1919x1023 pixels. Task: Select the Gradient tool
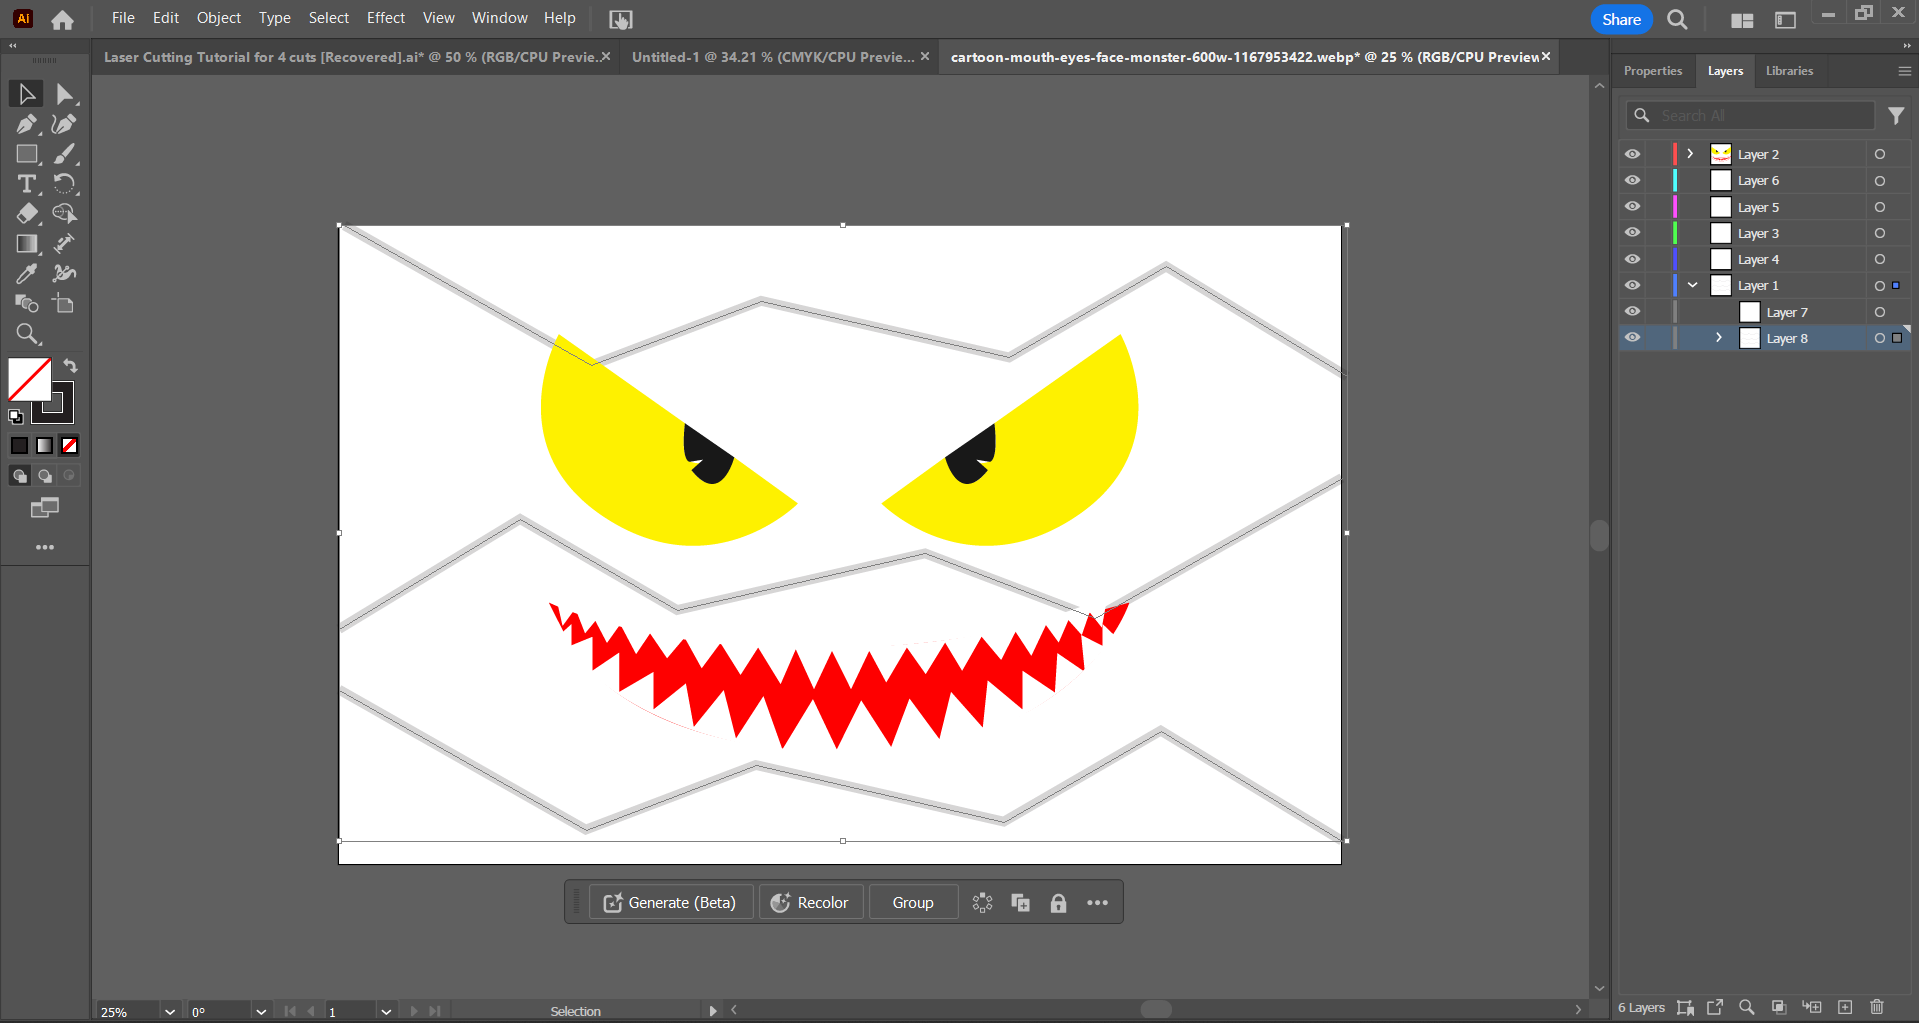26,243
